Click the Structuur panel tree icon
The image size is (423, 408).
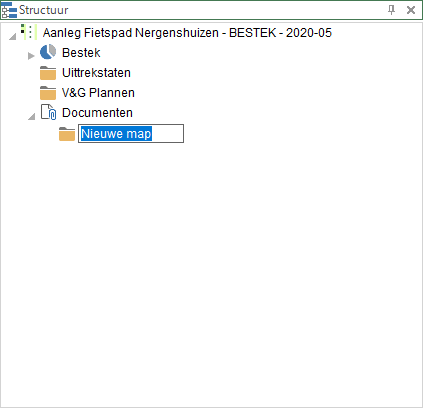tap(9, 10)
